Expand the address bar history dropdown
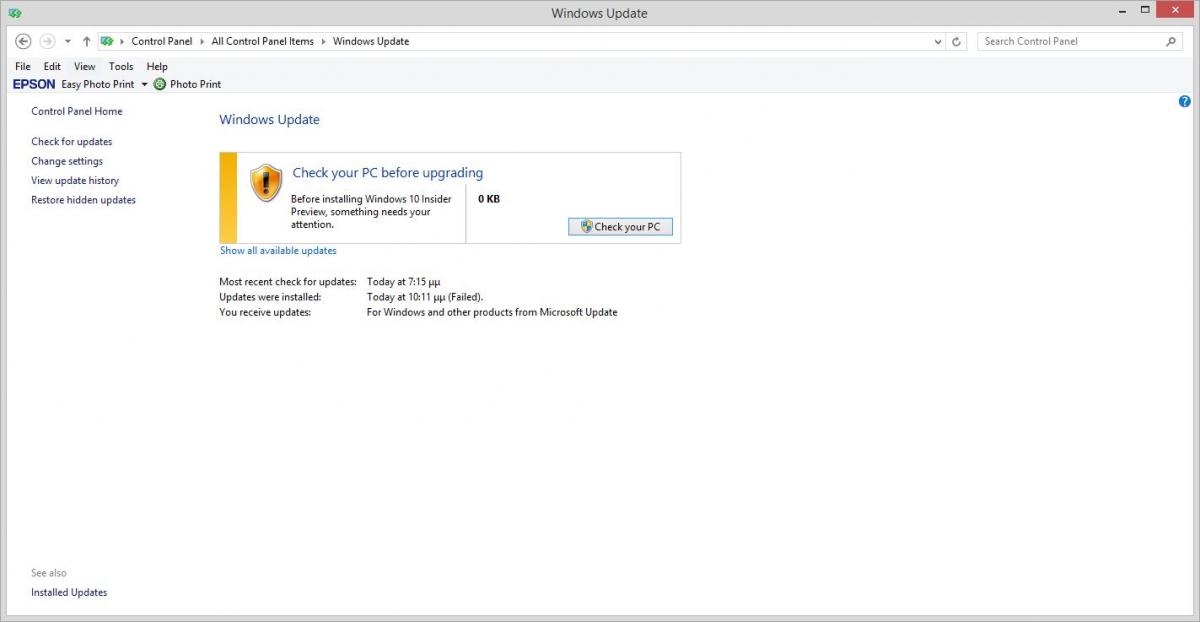The width and height of the screenshot is (1200, 622). pyautogui.click(x=937, y=42)
